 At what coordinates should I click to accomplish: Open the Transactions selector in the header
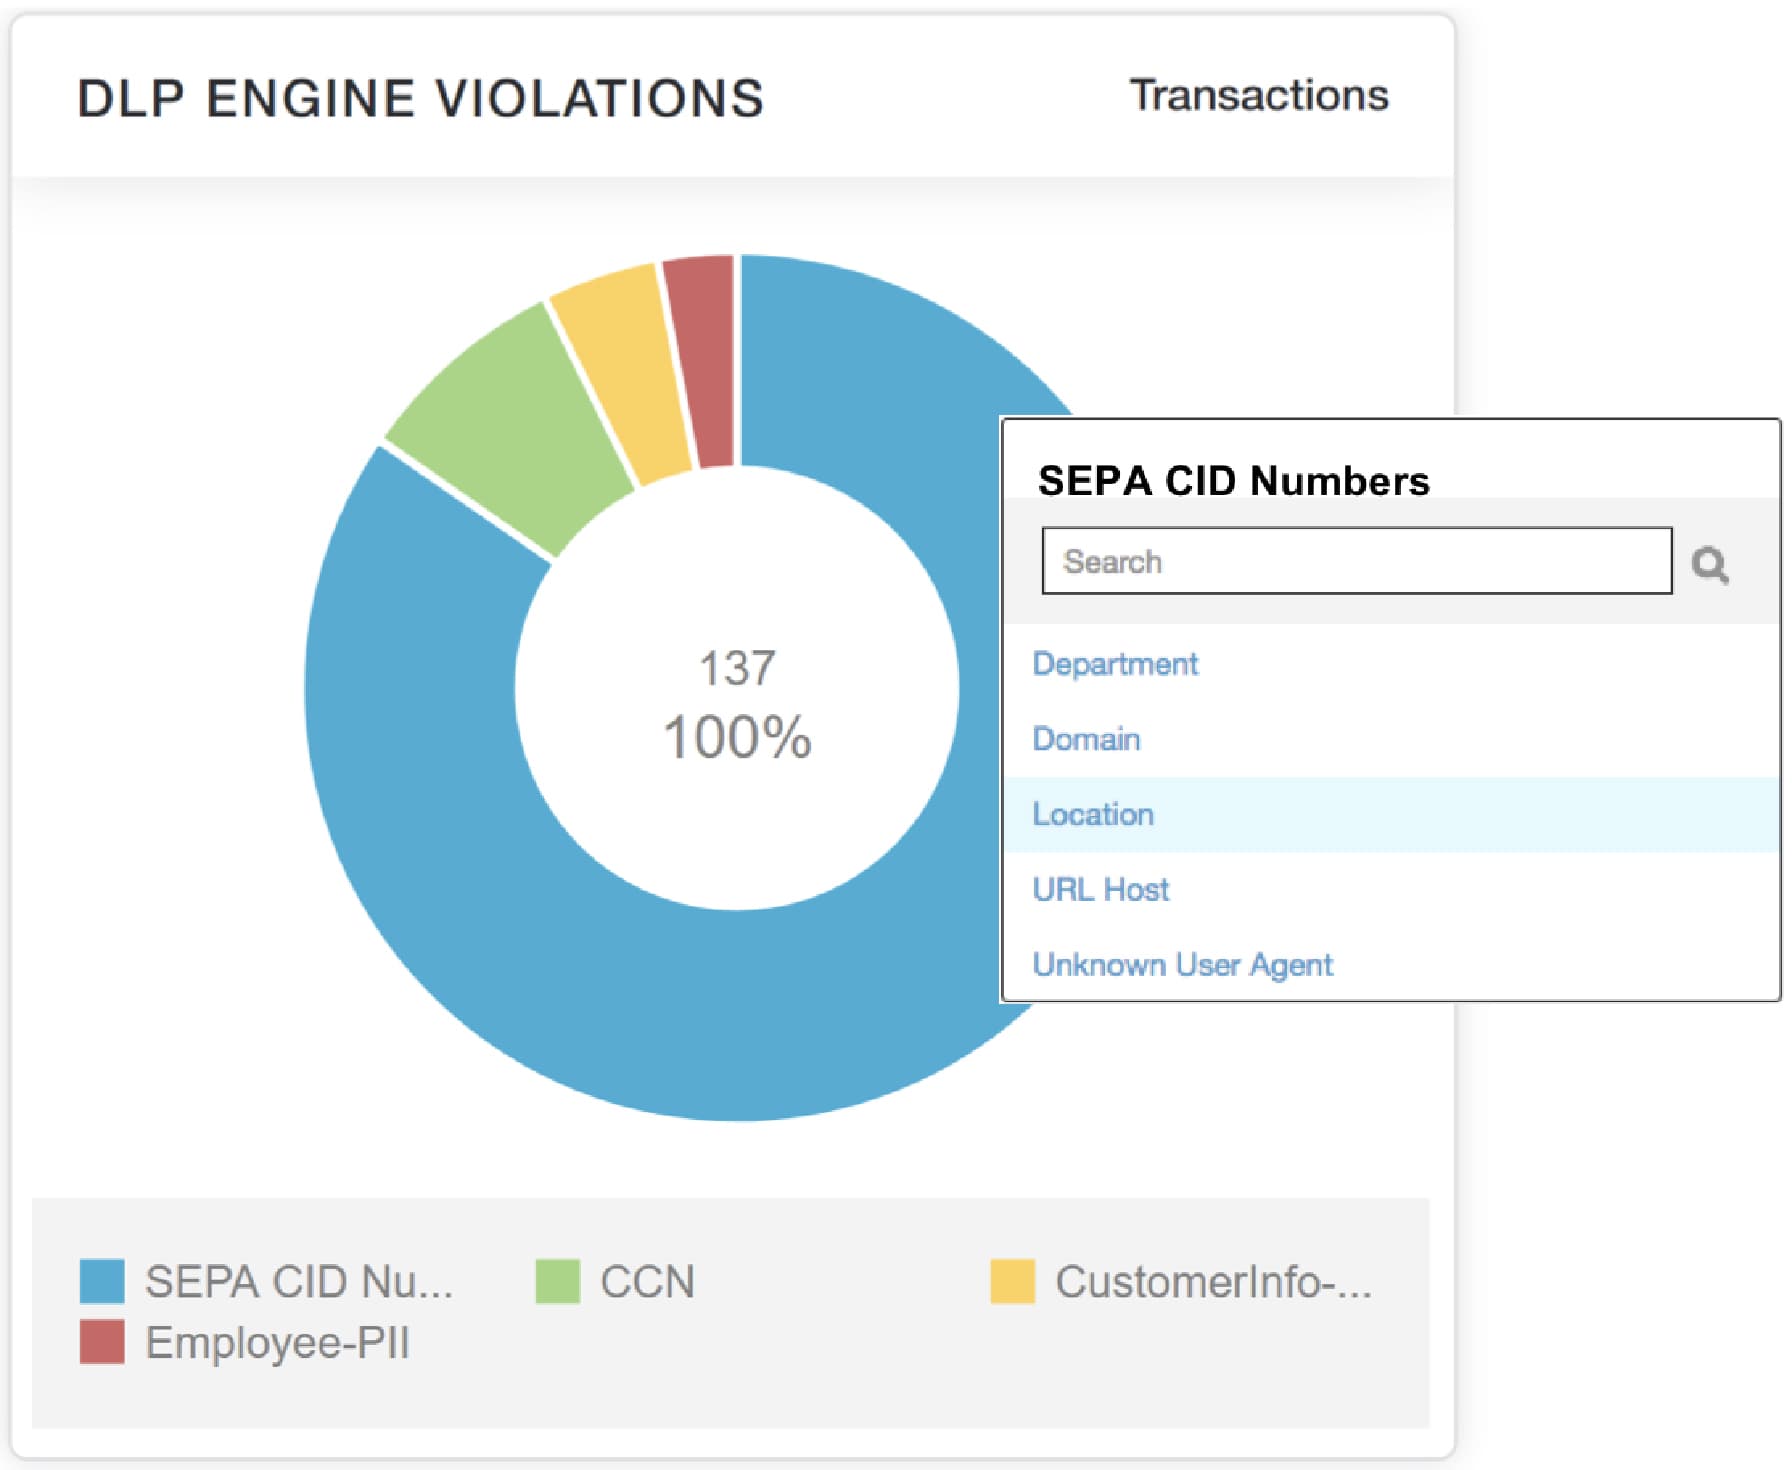pos(1258,96)
